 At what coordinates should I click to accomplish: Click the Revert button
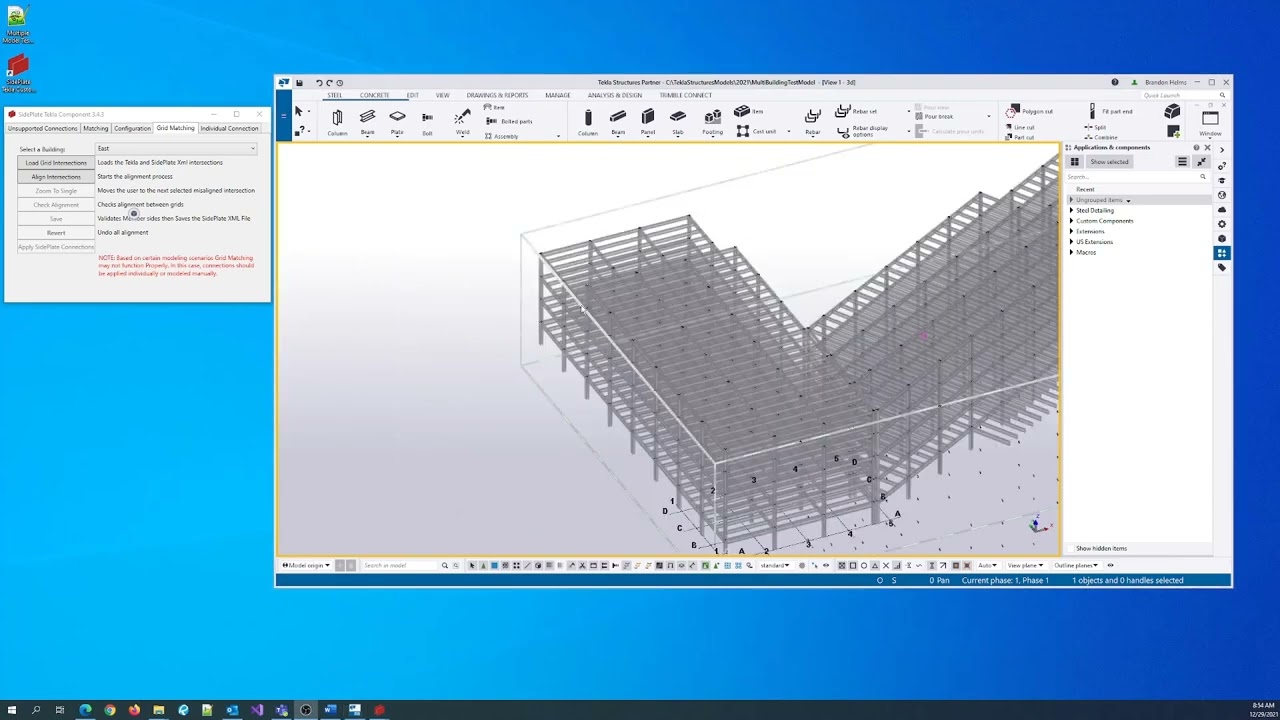[56, 233]
